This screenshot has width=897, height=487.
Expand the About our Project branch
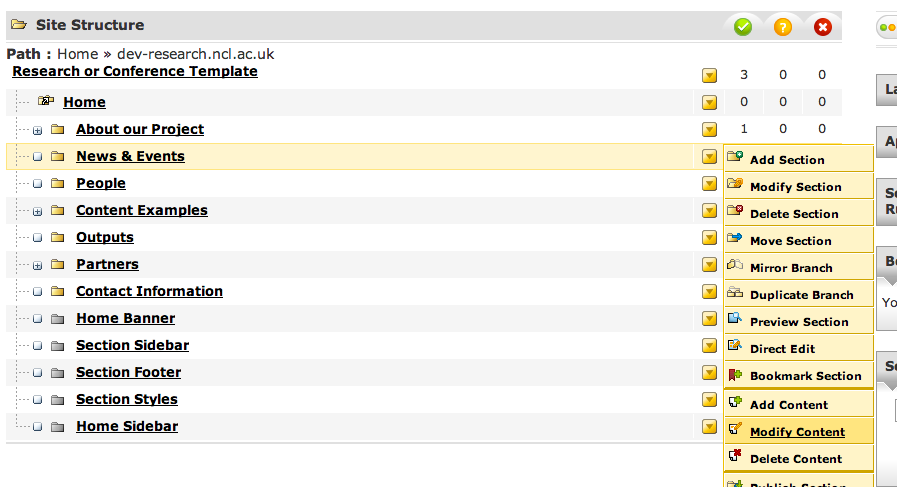[37, 130]
